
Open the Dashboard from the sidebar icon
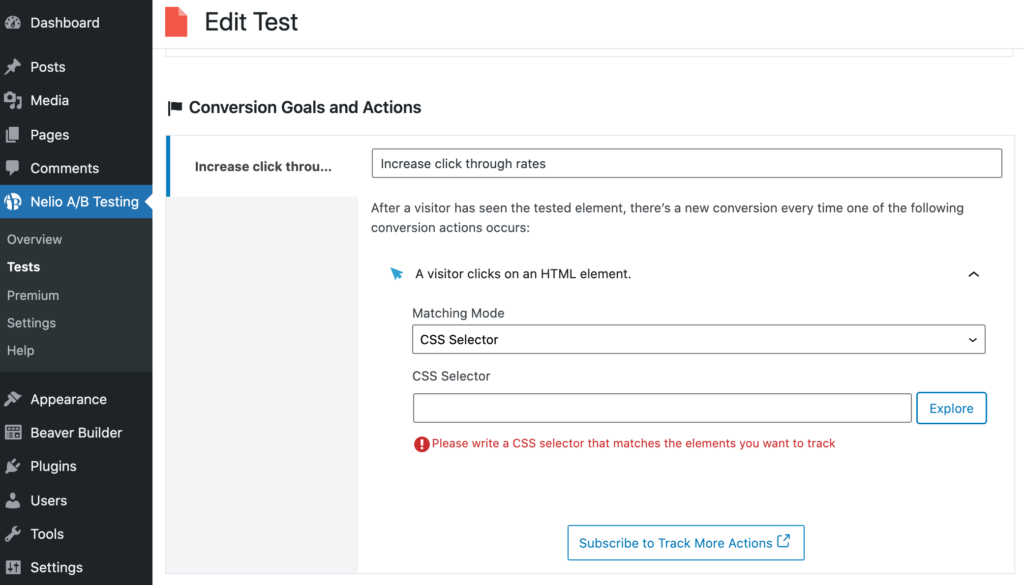click(14, 22)
